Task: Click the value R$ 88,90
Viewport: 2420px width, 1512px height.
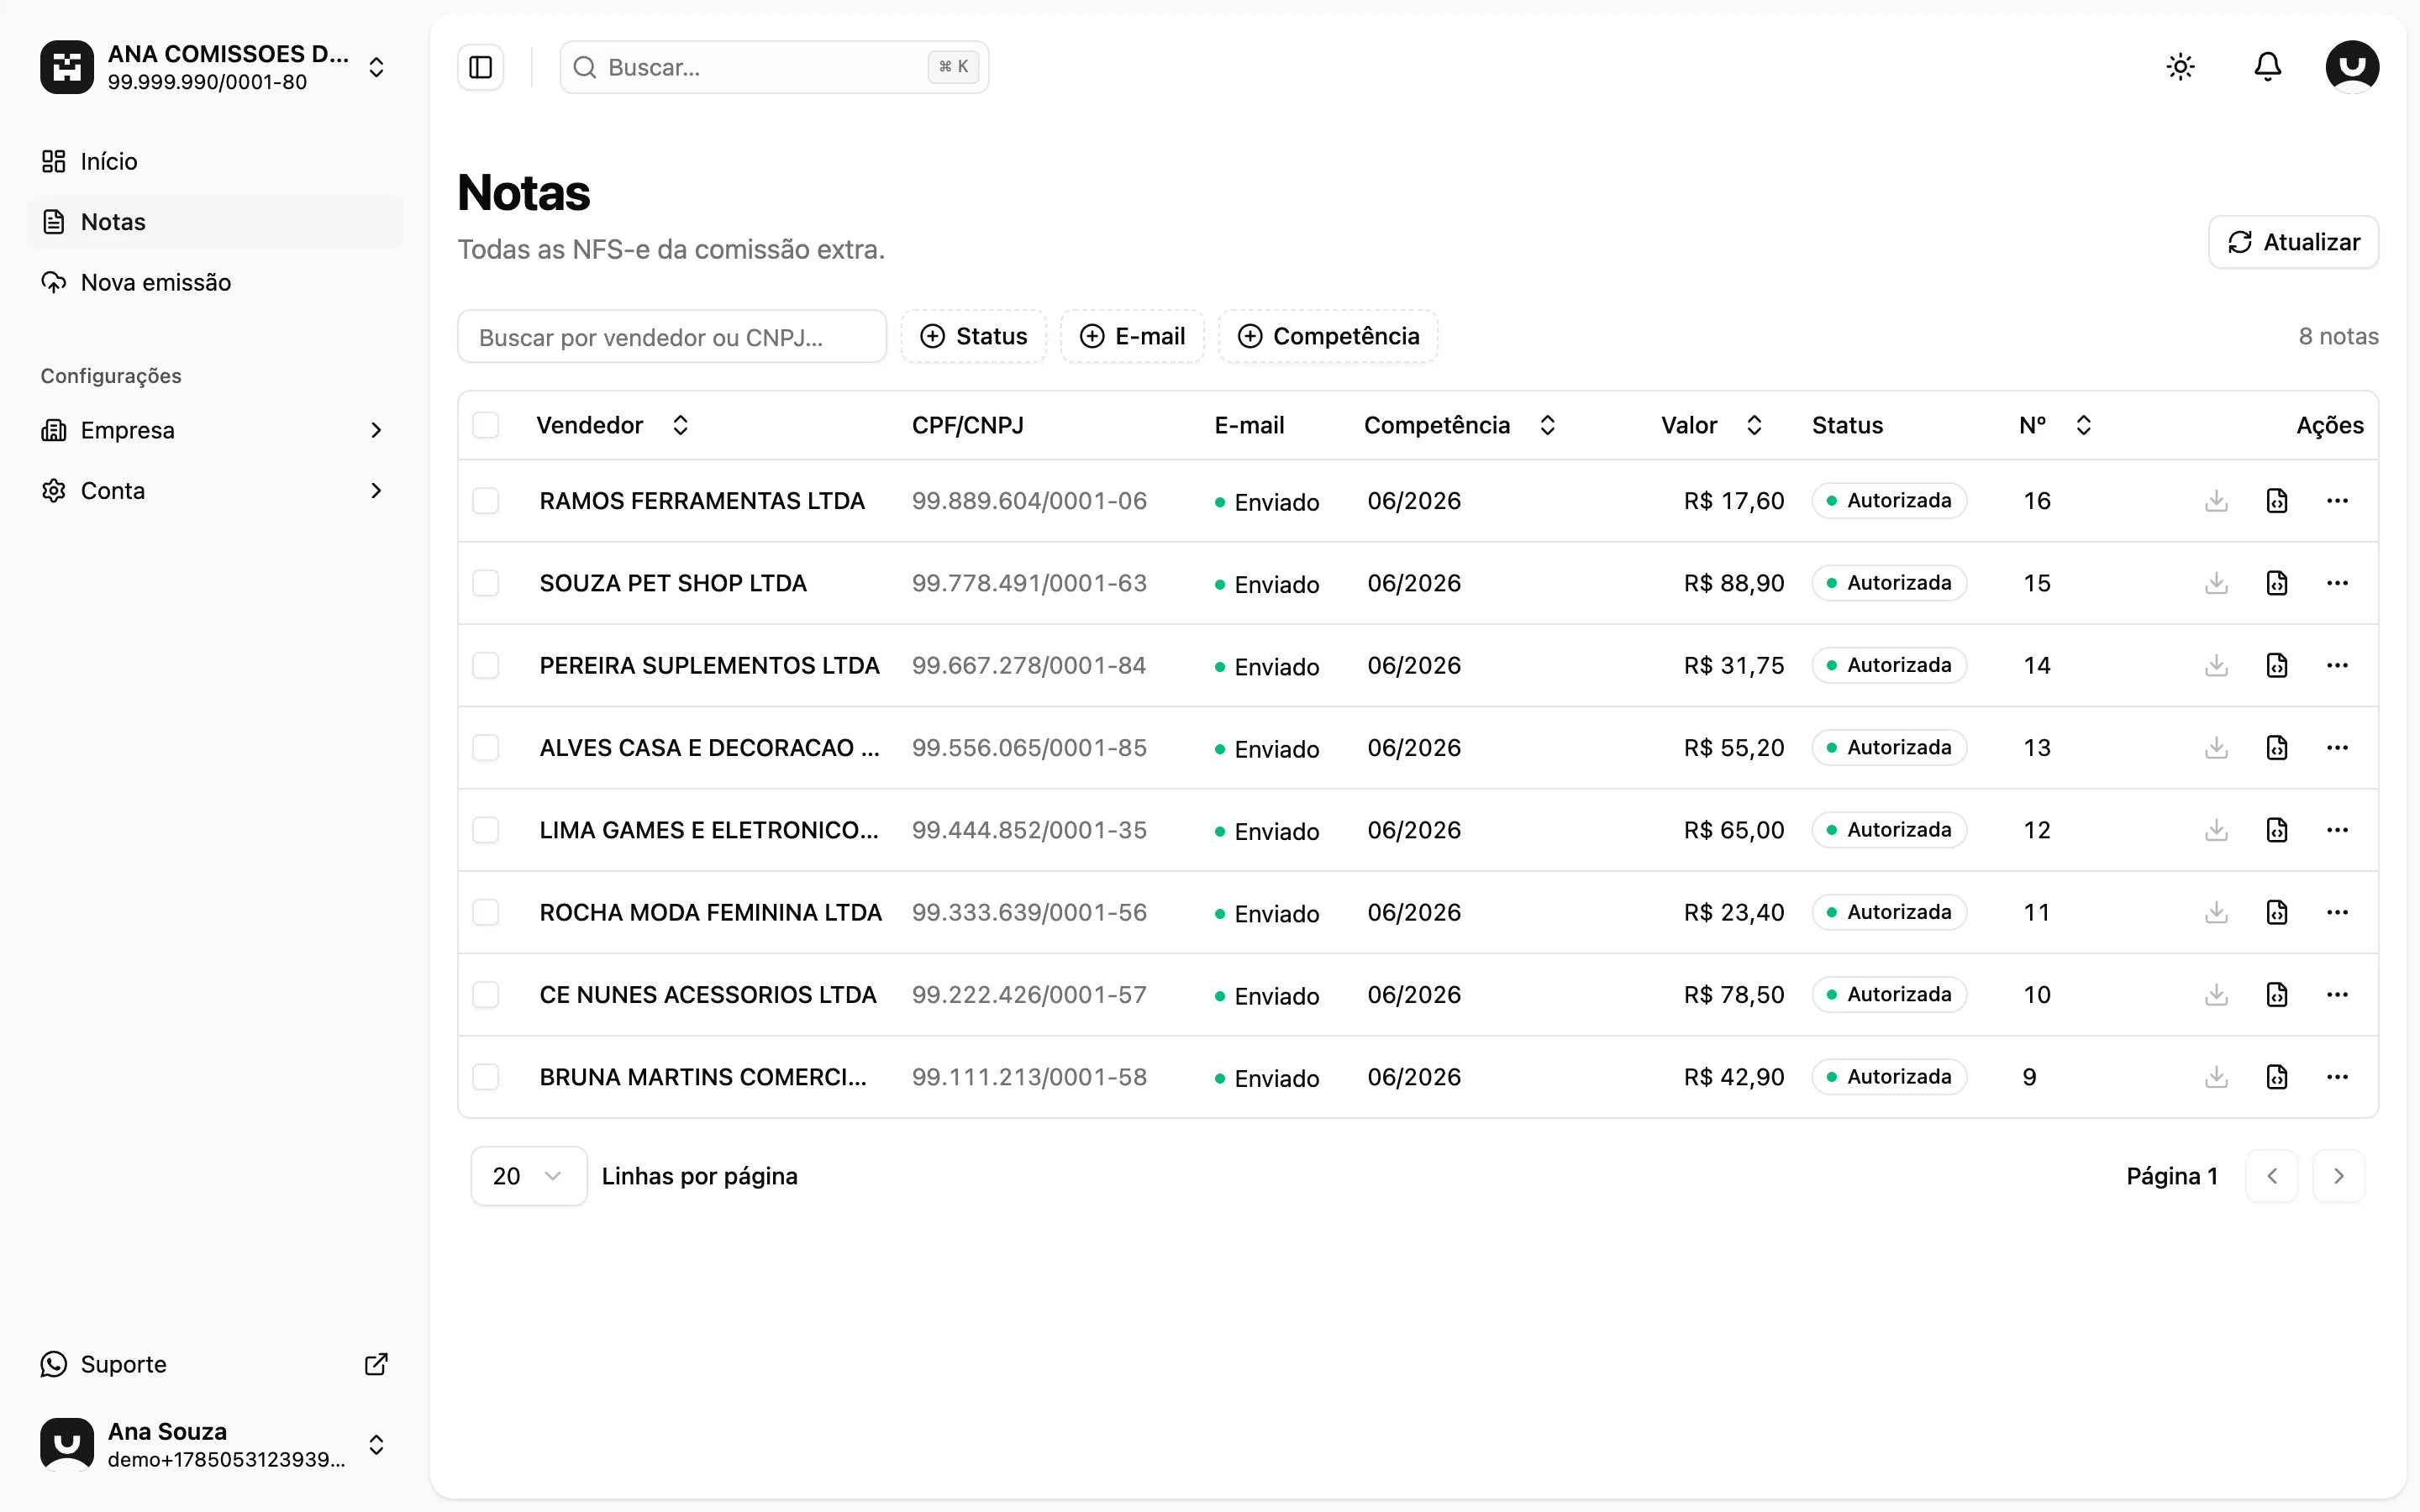Action: 1734,583
